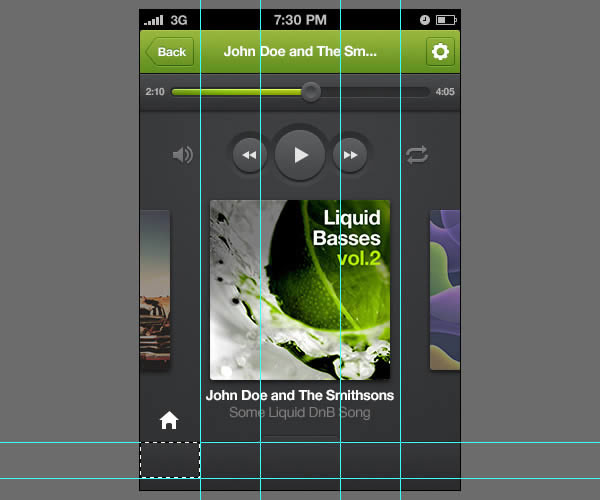600x500 pixels.
Task: Tap the green Back button
Action: click(x=169, y=52)
